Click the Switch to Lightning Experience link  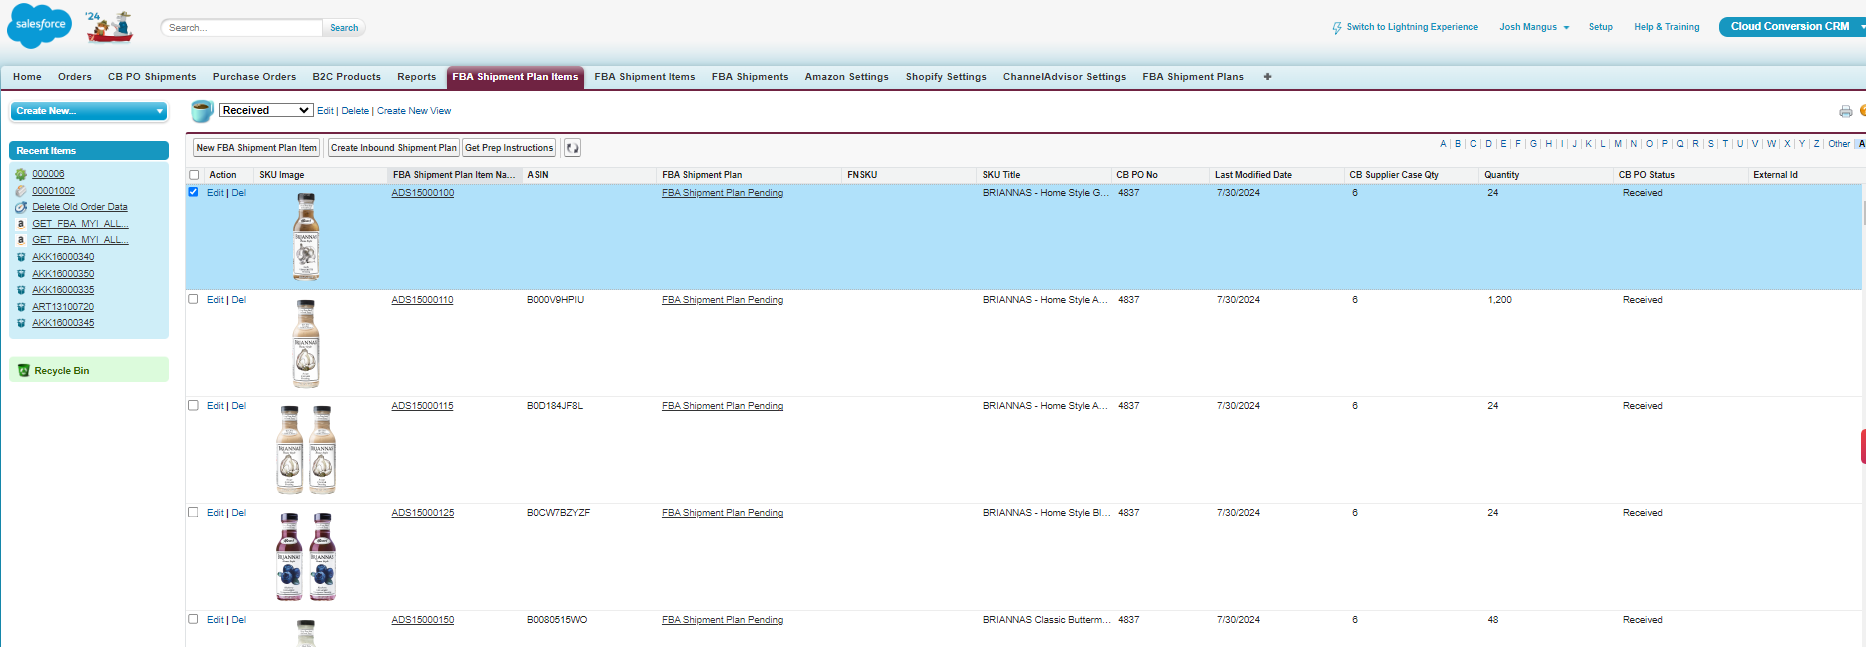(1411, 27)
